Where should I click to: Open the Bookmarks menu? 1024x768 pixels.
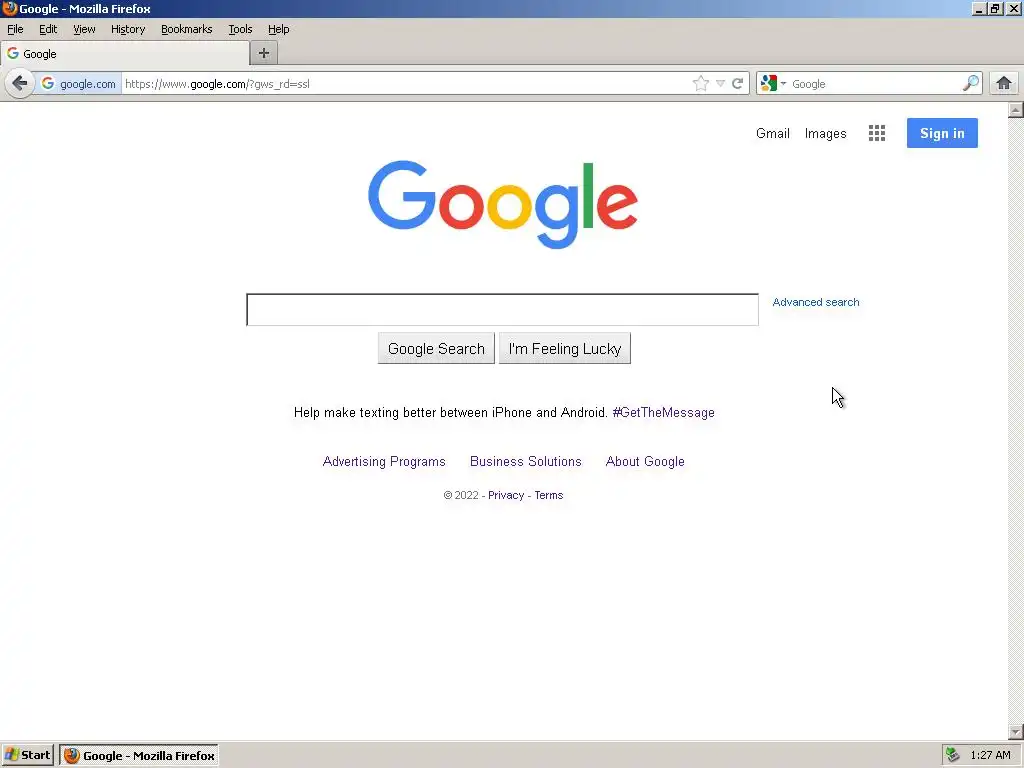pos(187,29)
